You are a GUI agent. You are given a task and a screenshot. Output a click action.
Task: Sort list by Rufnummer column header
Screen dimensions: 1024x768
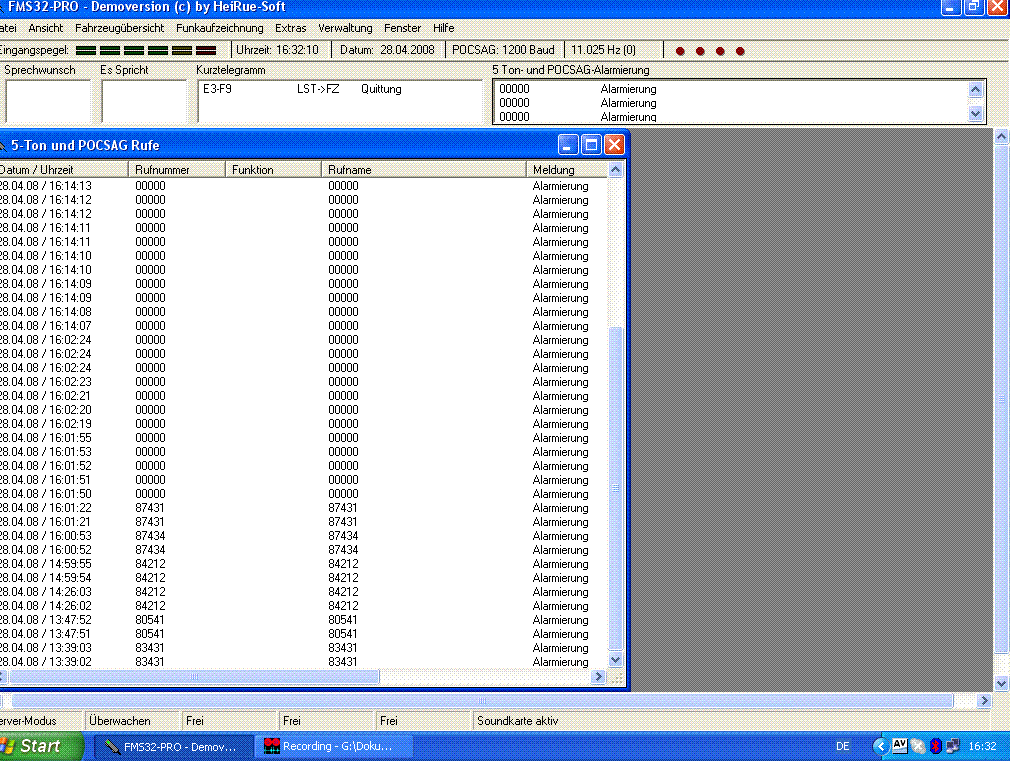click(x=178, y=170)
